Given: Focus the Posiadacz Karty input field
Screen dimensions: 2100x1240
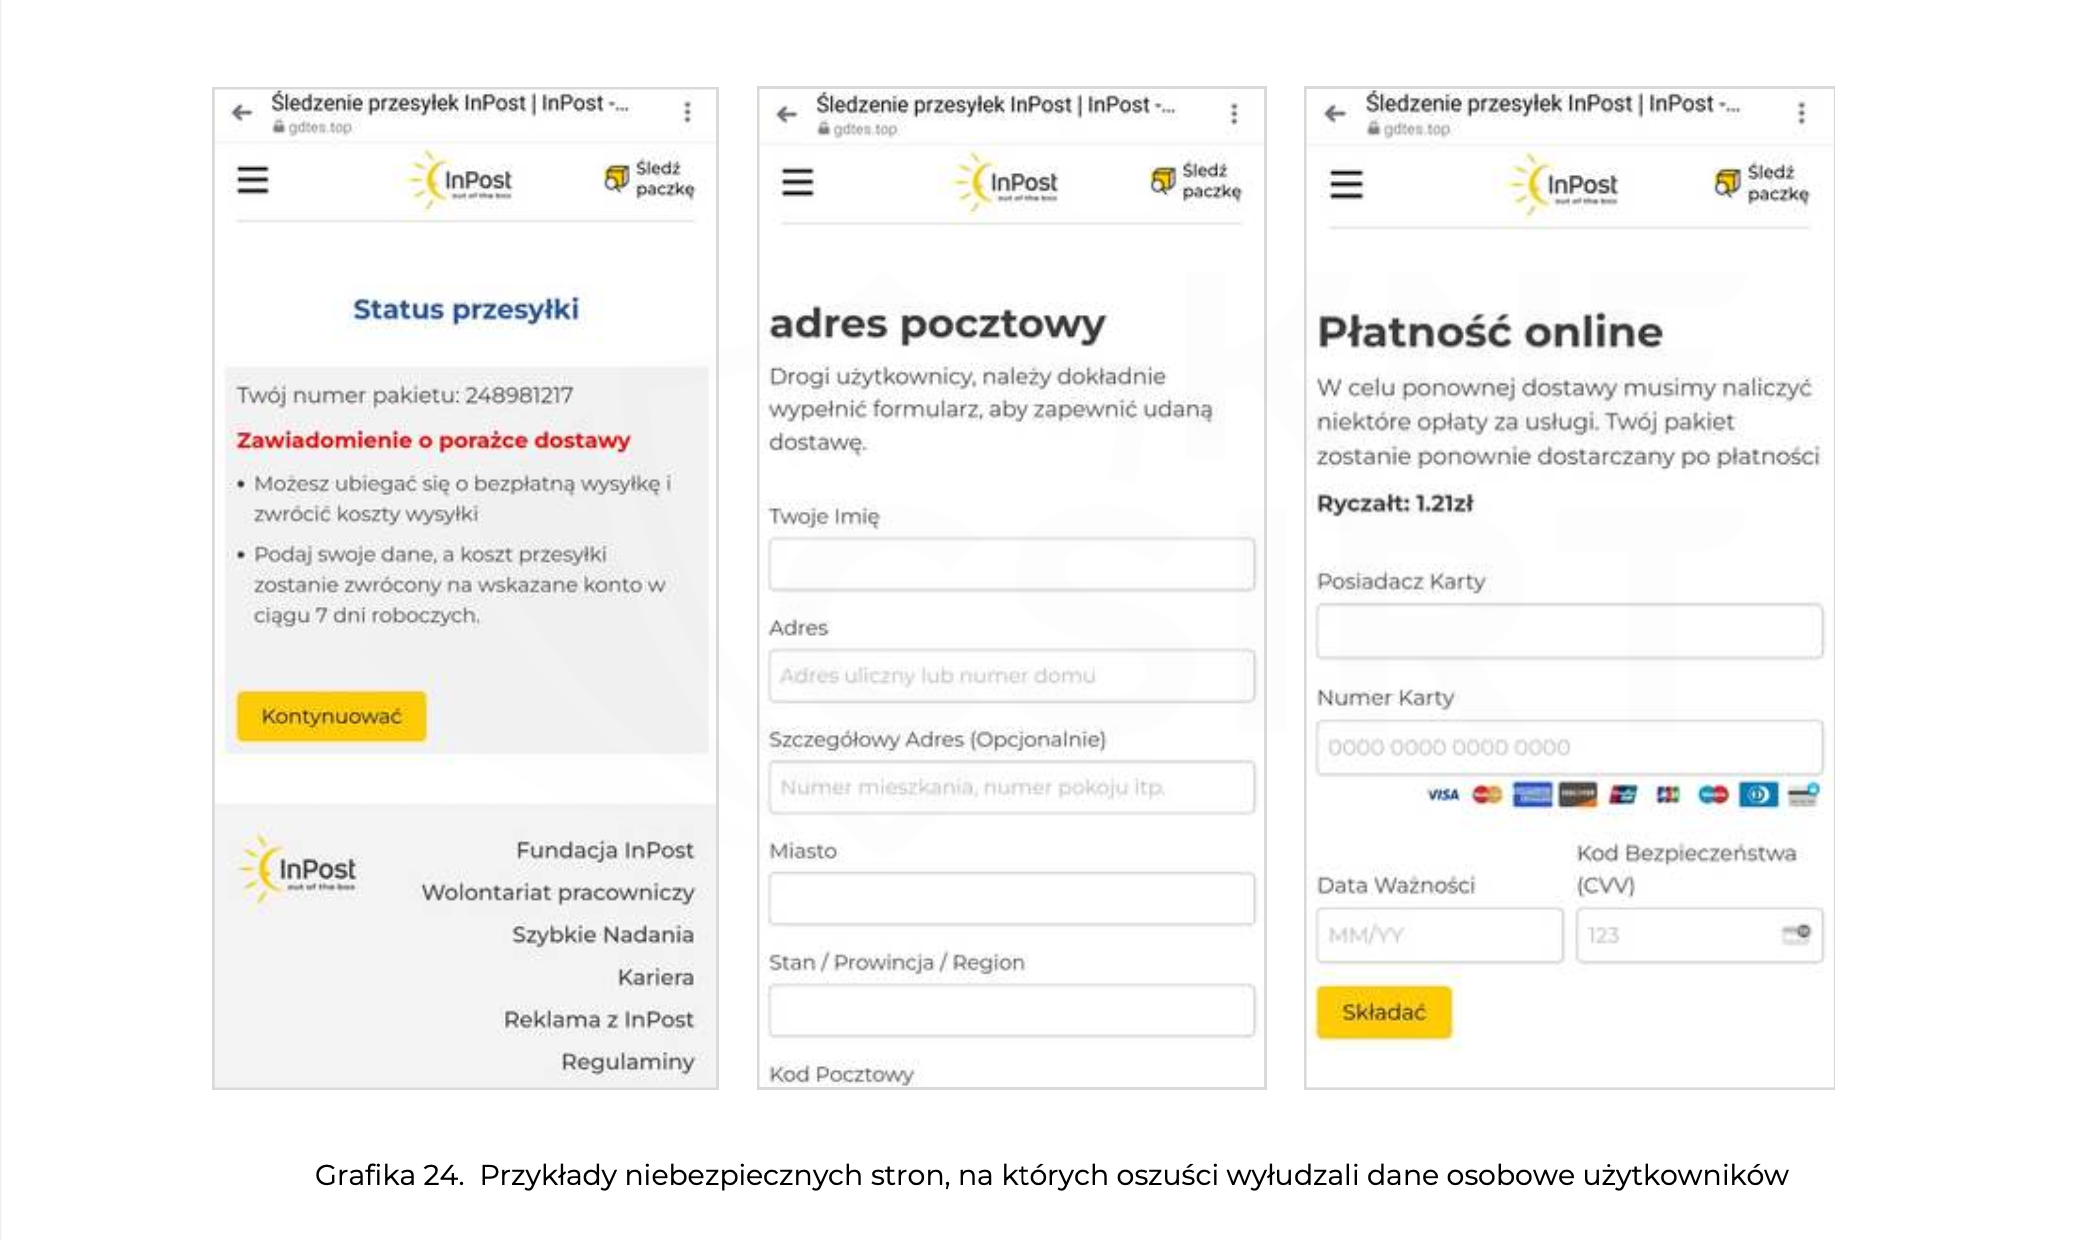Looking at the screenshot, I should (1569, 631).
